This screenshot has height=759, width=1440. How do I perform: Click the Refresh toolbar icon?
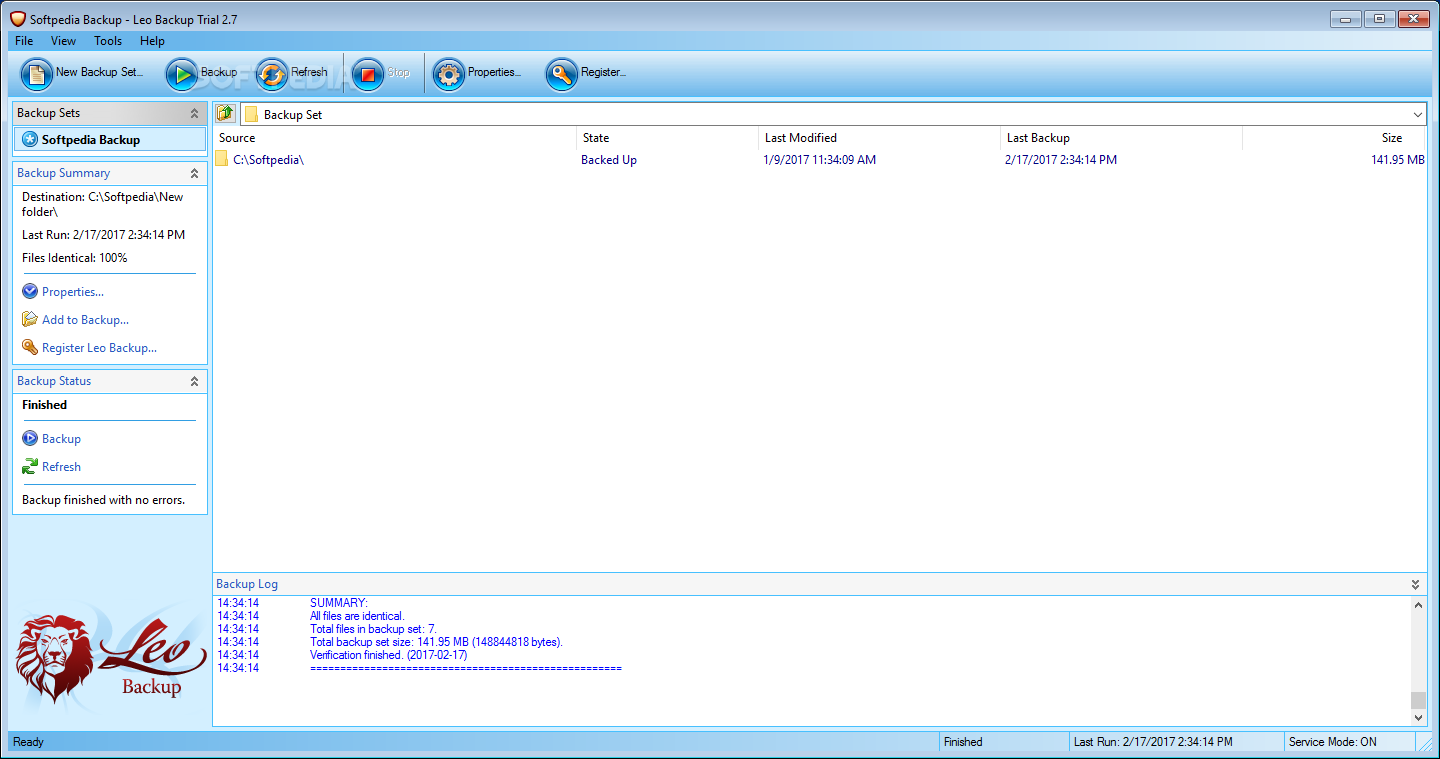[272, 74]
